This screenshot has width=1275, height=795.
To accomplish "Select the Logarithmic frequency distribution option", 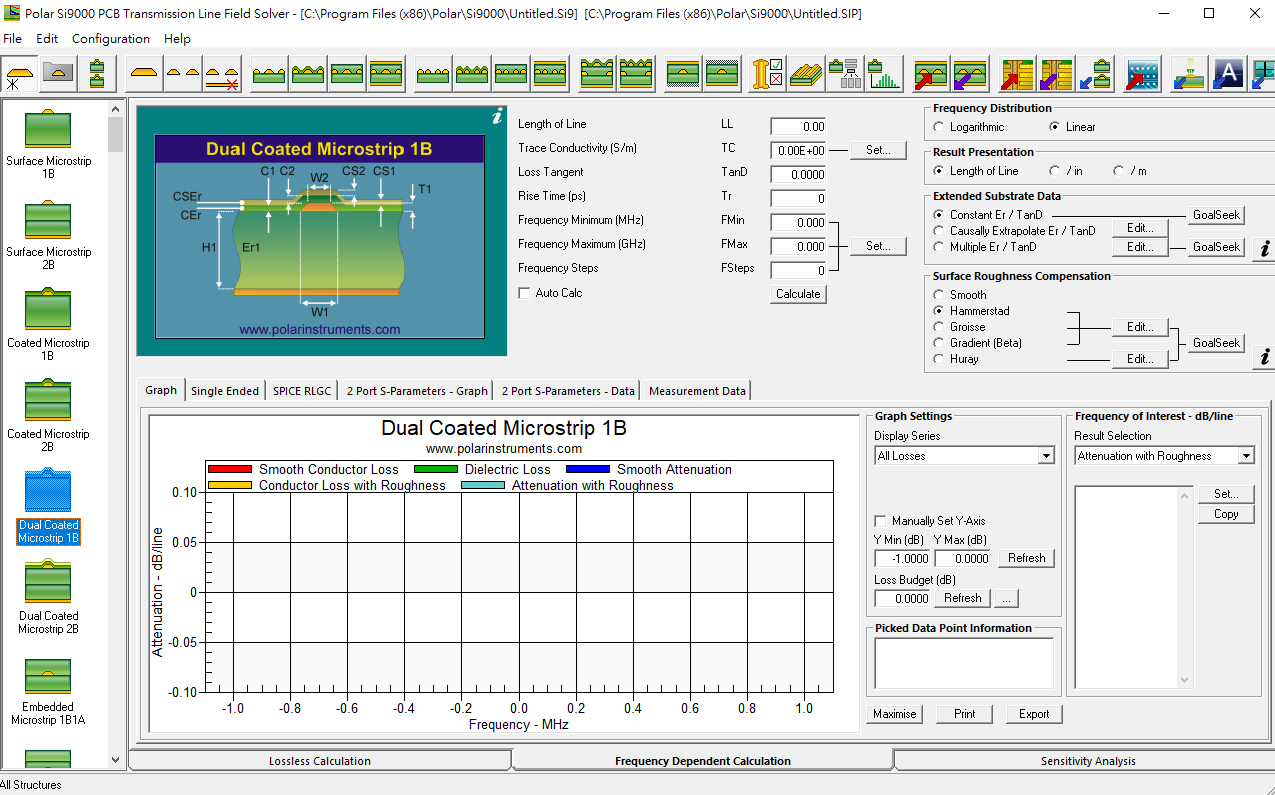I will coord(939,127).
